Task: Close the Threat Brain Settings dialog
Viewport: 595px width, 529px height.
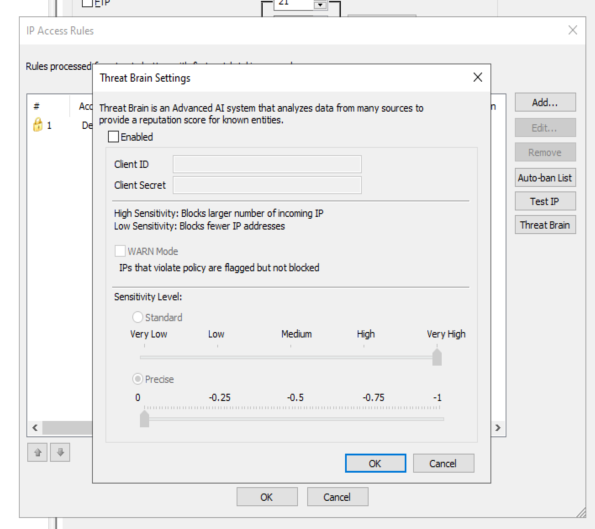Action: [478, 77]
